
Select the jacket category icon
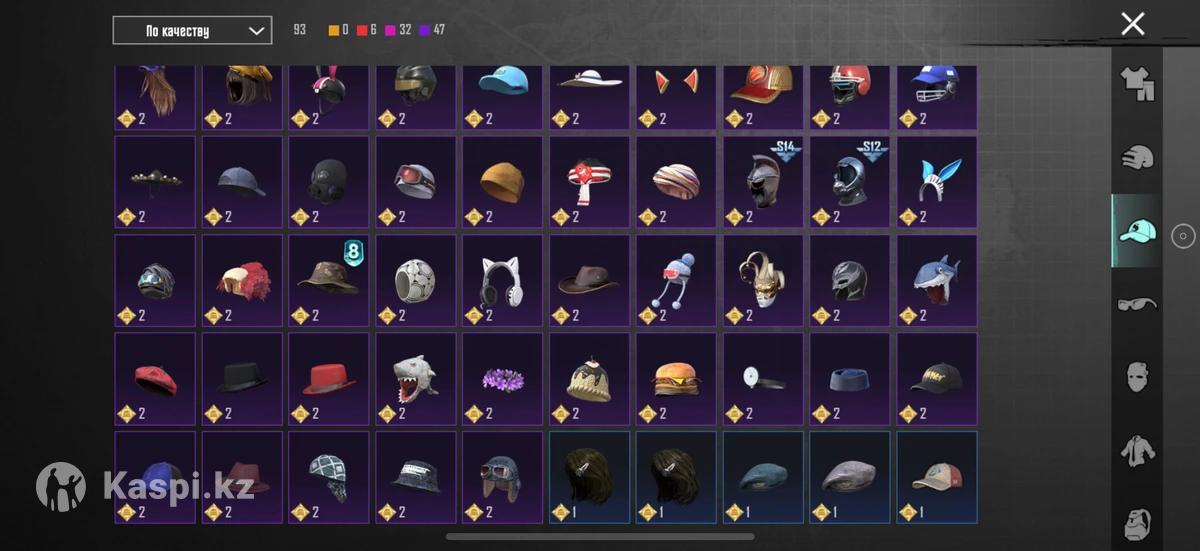pyautogui.click(x=1137, y=451)
